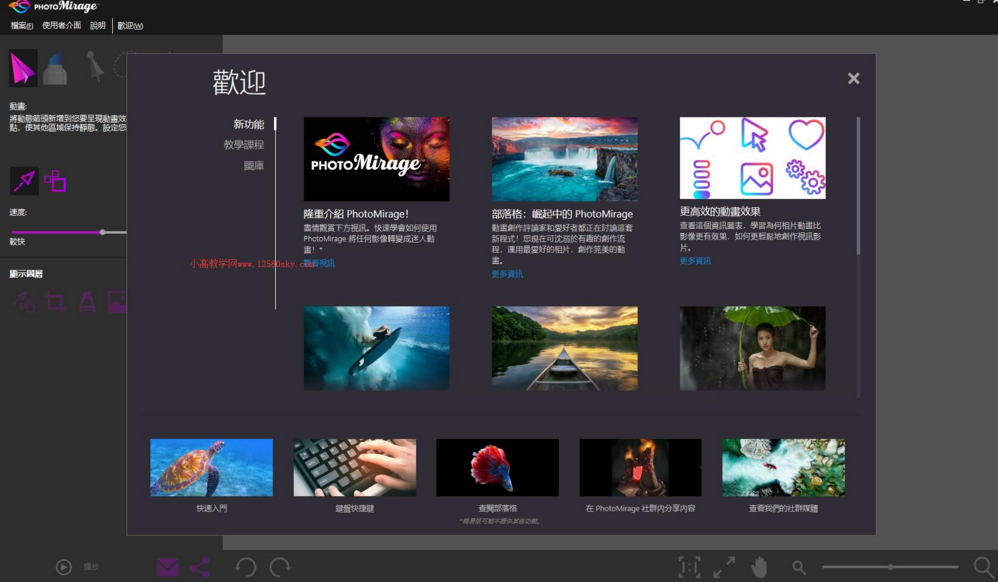Click the large zoom-in magnifier icon
998x582 pixels.
983,566
